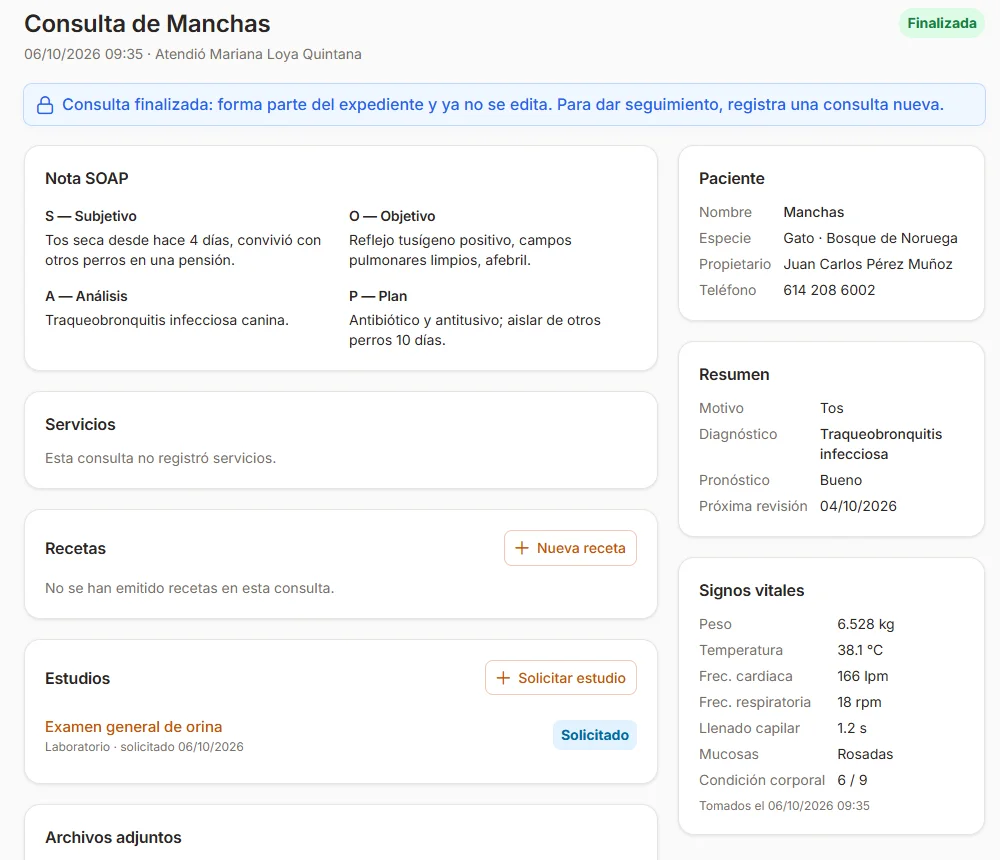Click the species value 'Gato · Bosque de Noruega'
This screenshot has width=1000, height=860.
870,239
